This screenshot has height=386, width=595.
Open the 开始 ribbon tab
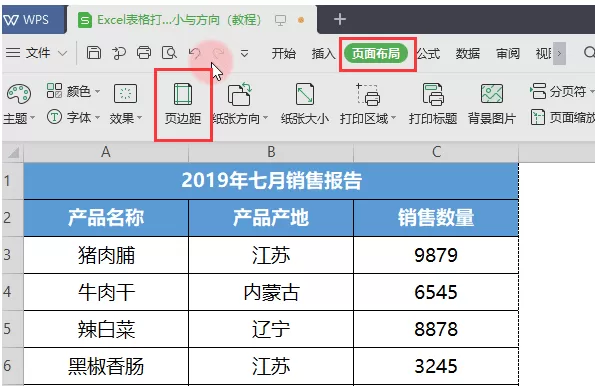click(283, 54)
